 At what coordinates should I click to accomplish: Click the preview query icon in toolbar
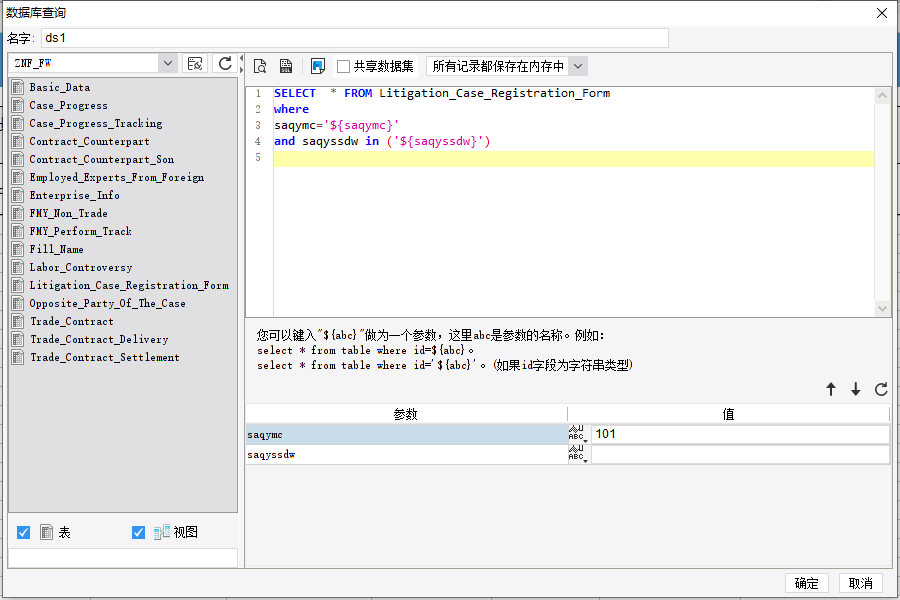[x=260, y=66]
